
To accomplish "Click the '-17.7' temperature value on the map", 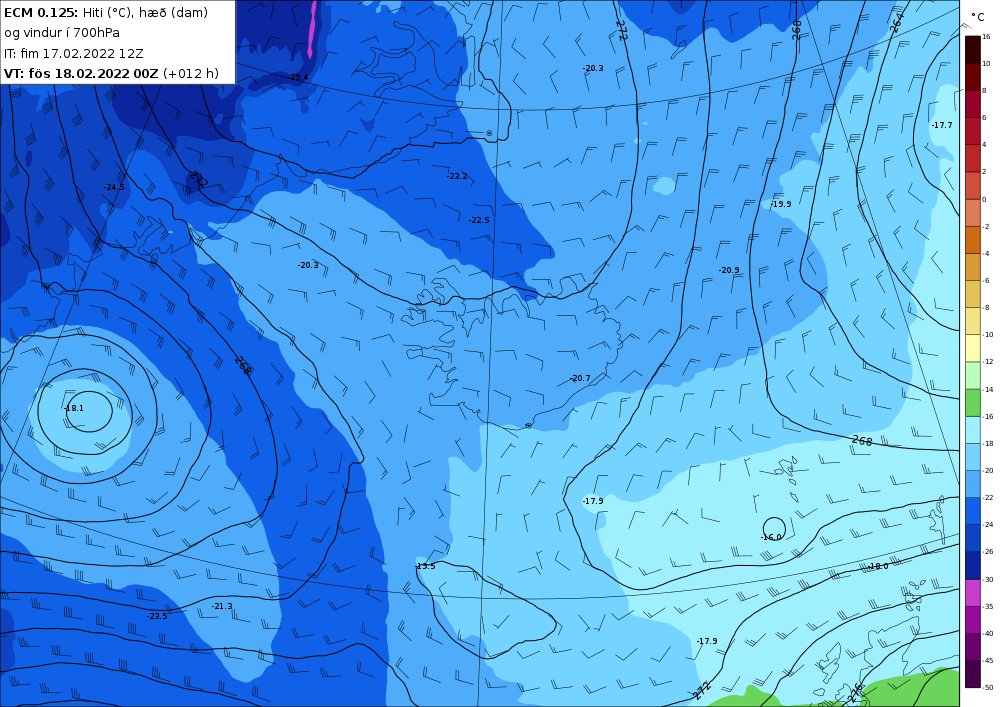I will point(942,126).
